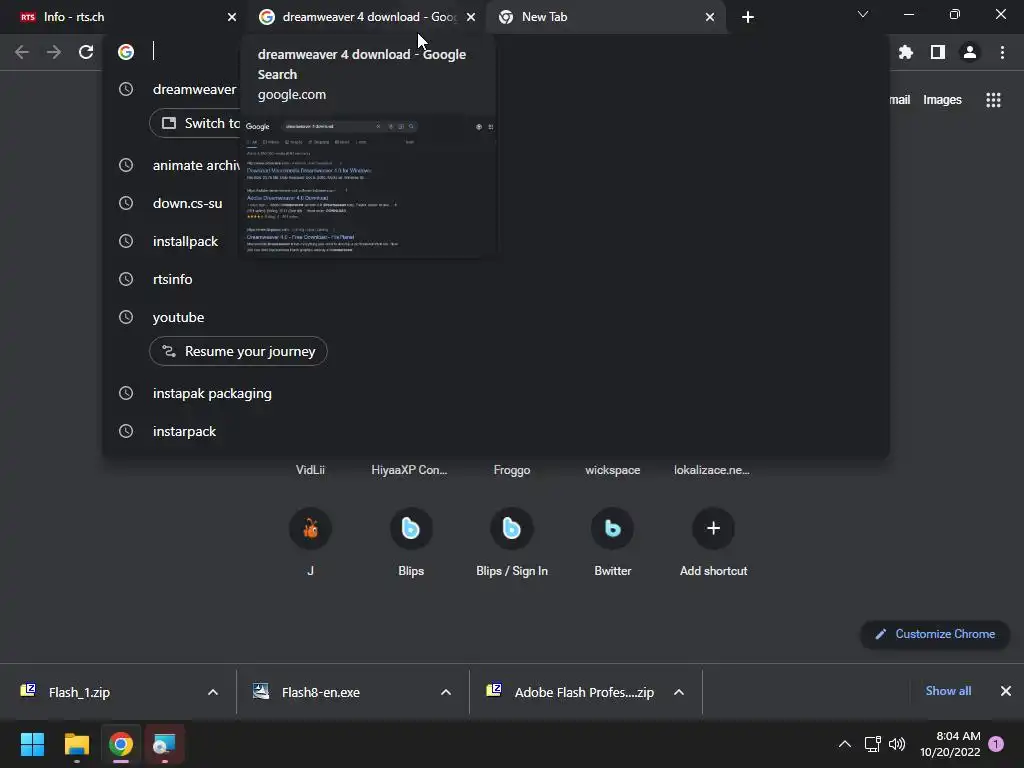Open the J shortcut tile
The height and width of the screenshot is (768, 1024).
[x=310, y=542]
